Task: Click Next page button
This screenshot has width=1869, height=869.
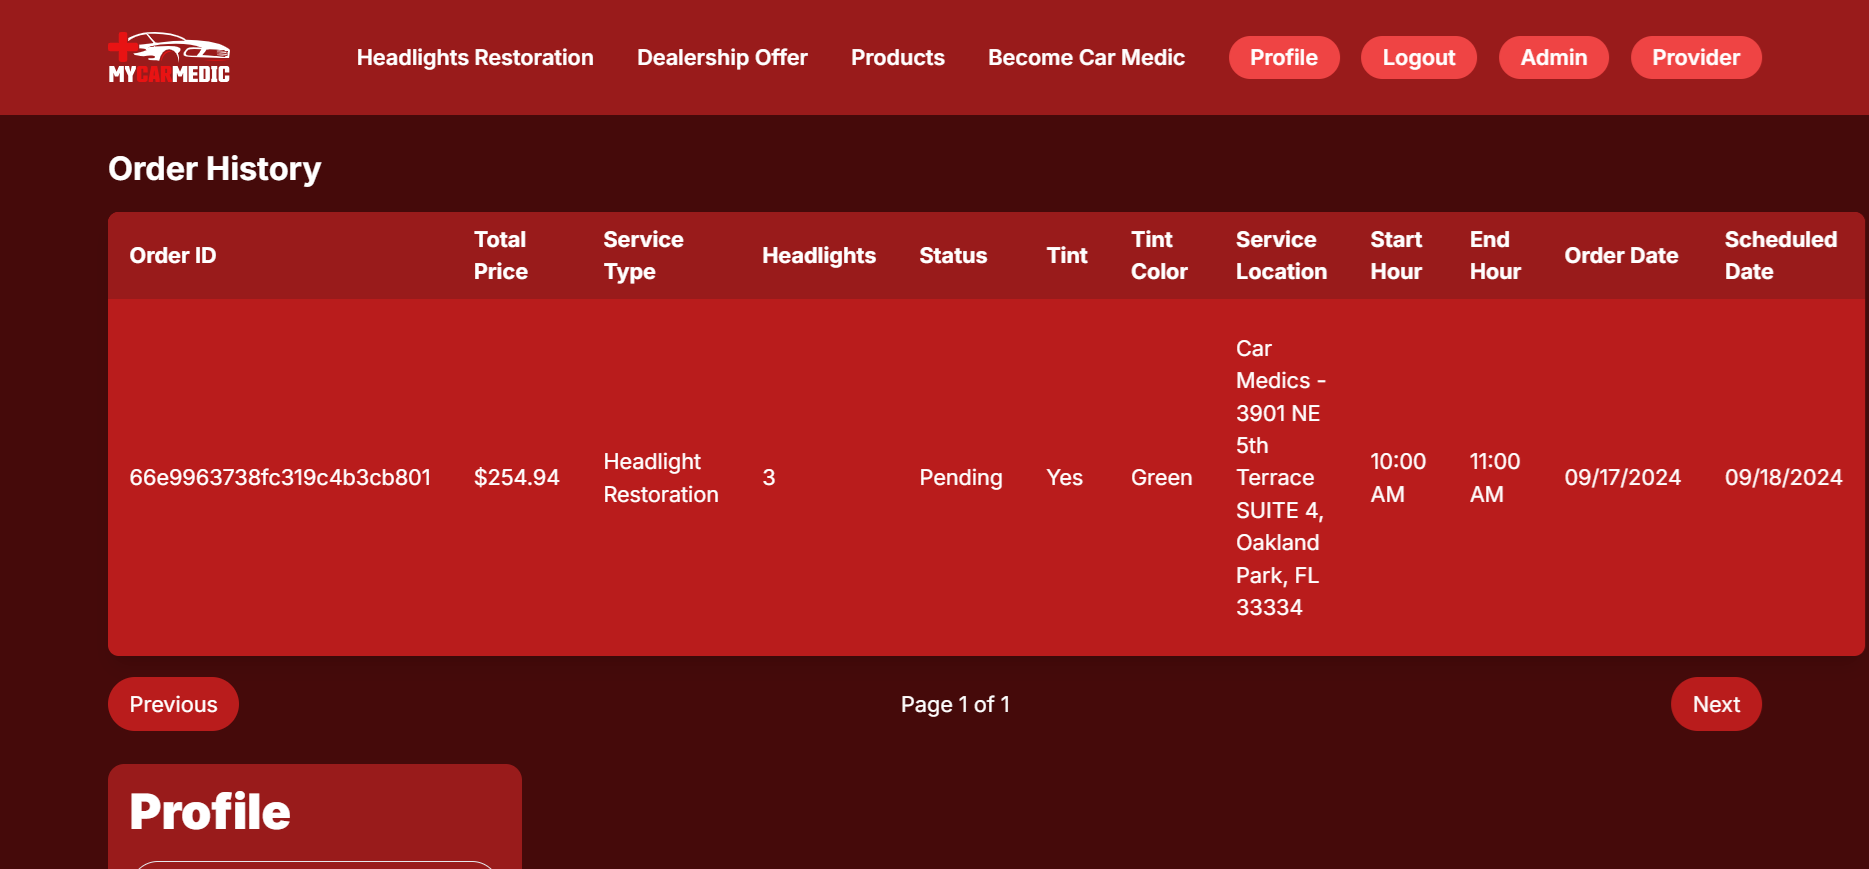Action: [1715, 704]
